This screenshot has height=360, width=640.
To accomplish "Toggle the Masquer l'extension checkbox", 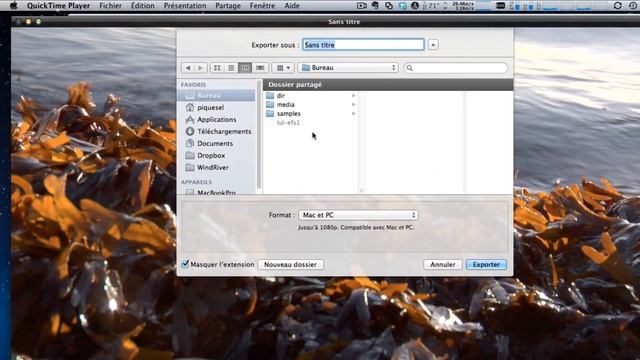I will (185, 264).
